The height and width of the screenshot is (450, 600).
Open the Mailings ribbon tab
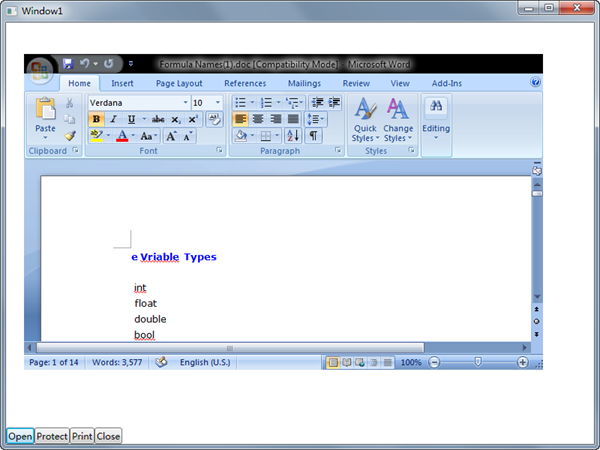(x=304, y=84)
